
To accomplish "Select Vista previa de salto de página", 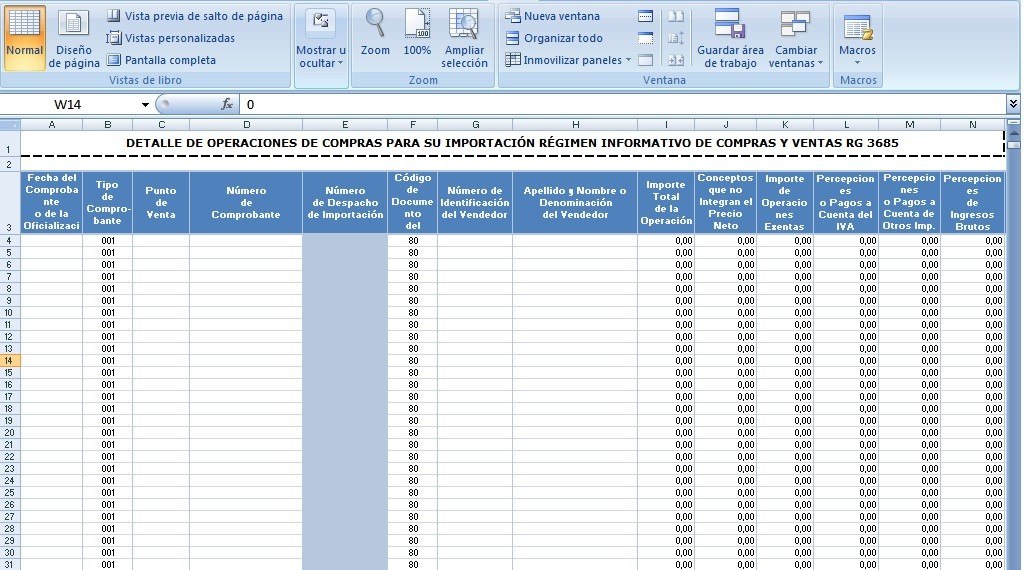I will 195,16.
